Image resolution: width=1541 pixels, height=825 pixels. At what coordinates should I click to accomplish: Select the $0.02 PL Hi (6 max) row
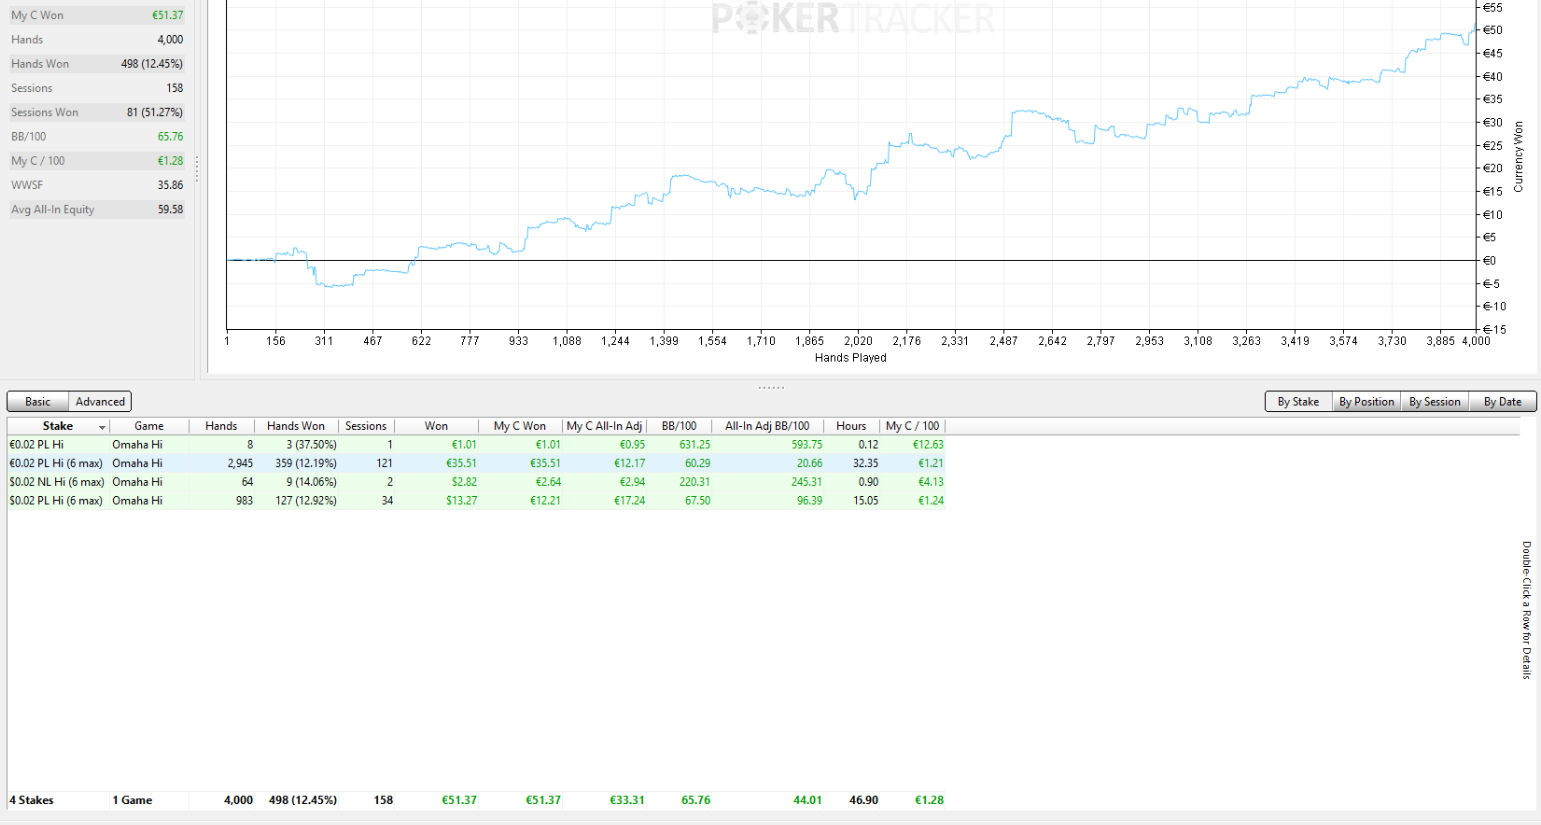click(x=476, y=501)
